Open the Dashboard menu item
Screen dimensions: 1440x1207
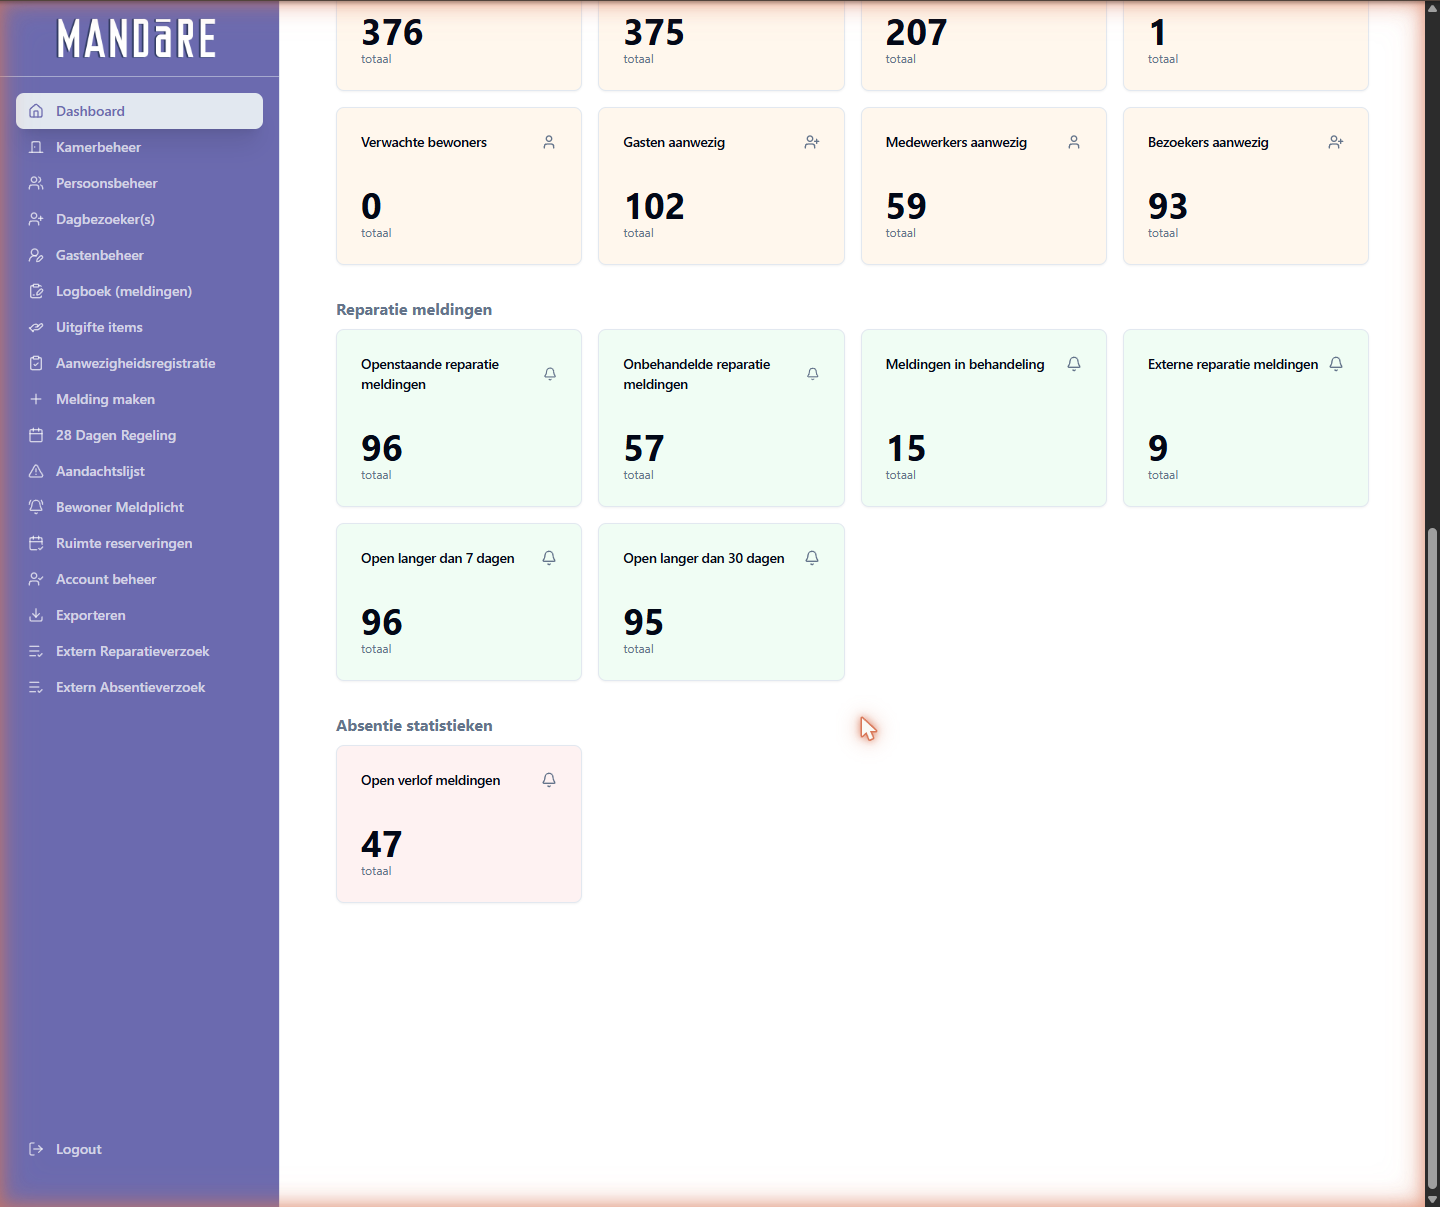tap(139, 111)
